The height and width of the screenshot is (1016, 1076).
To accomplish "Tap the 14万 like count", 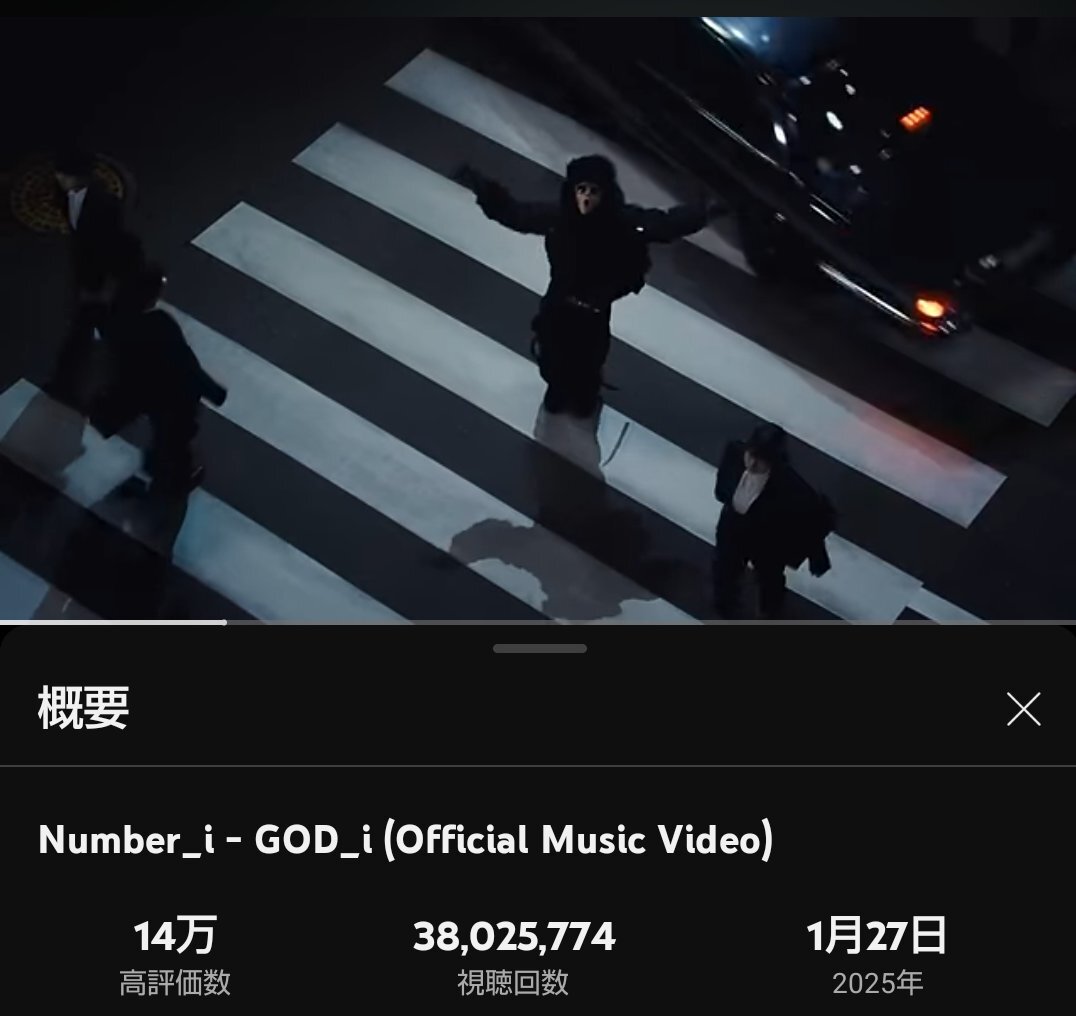I will (174, 936).
